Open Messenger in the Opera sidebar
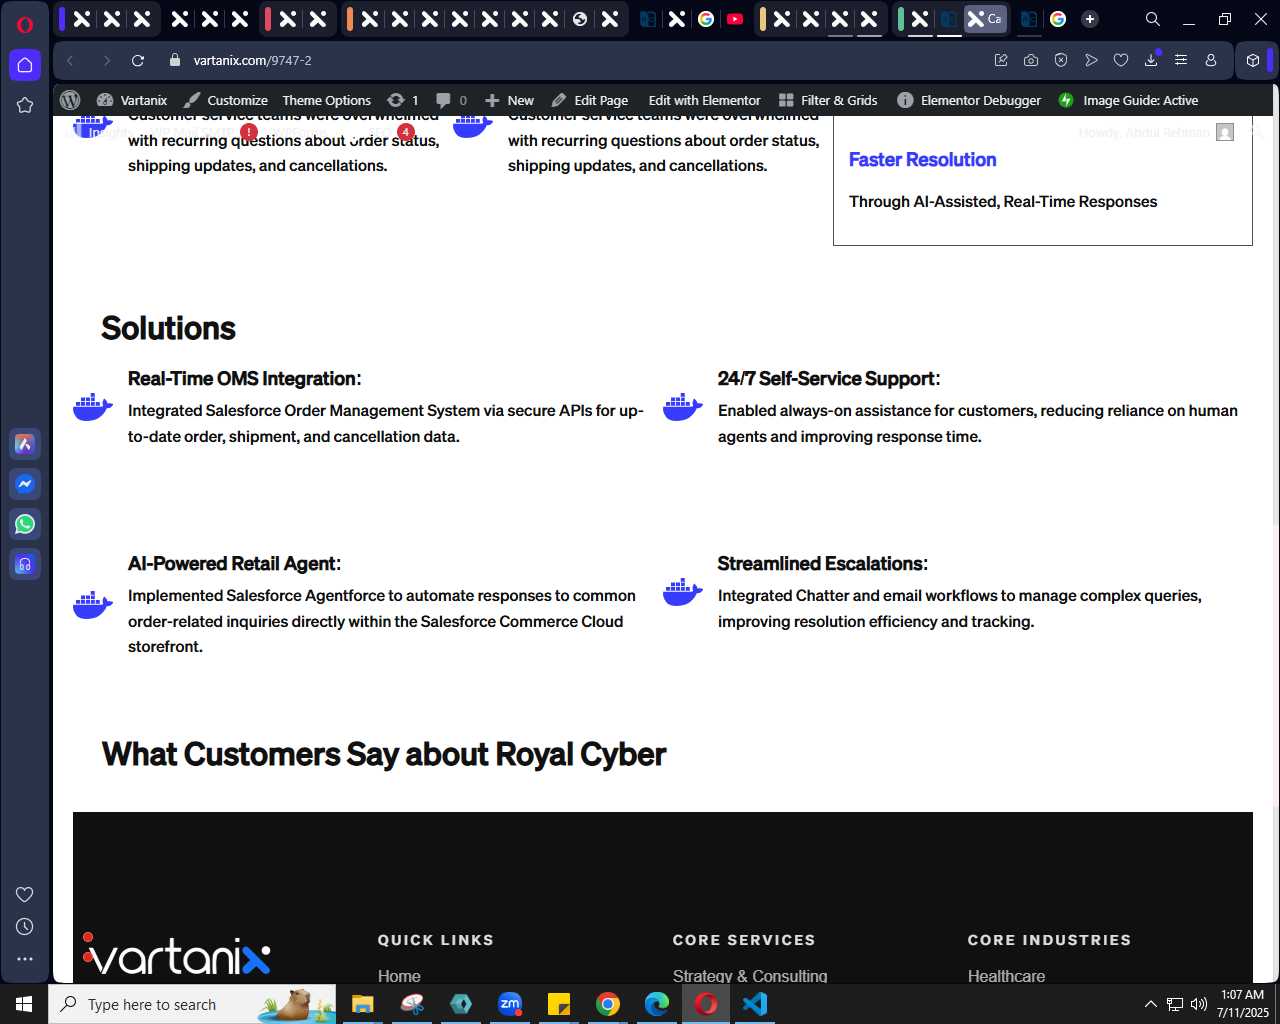Screen dimensions: 1280x1024 [25, 484]
